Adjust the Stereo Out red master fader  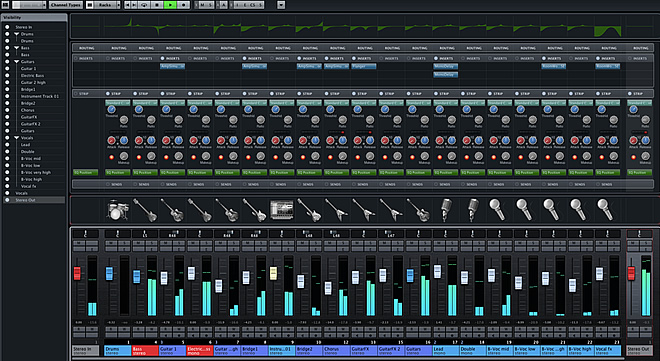tap(631, 273)
